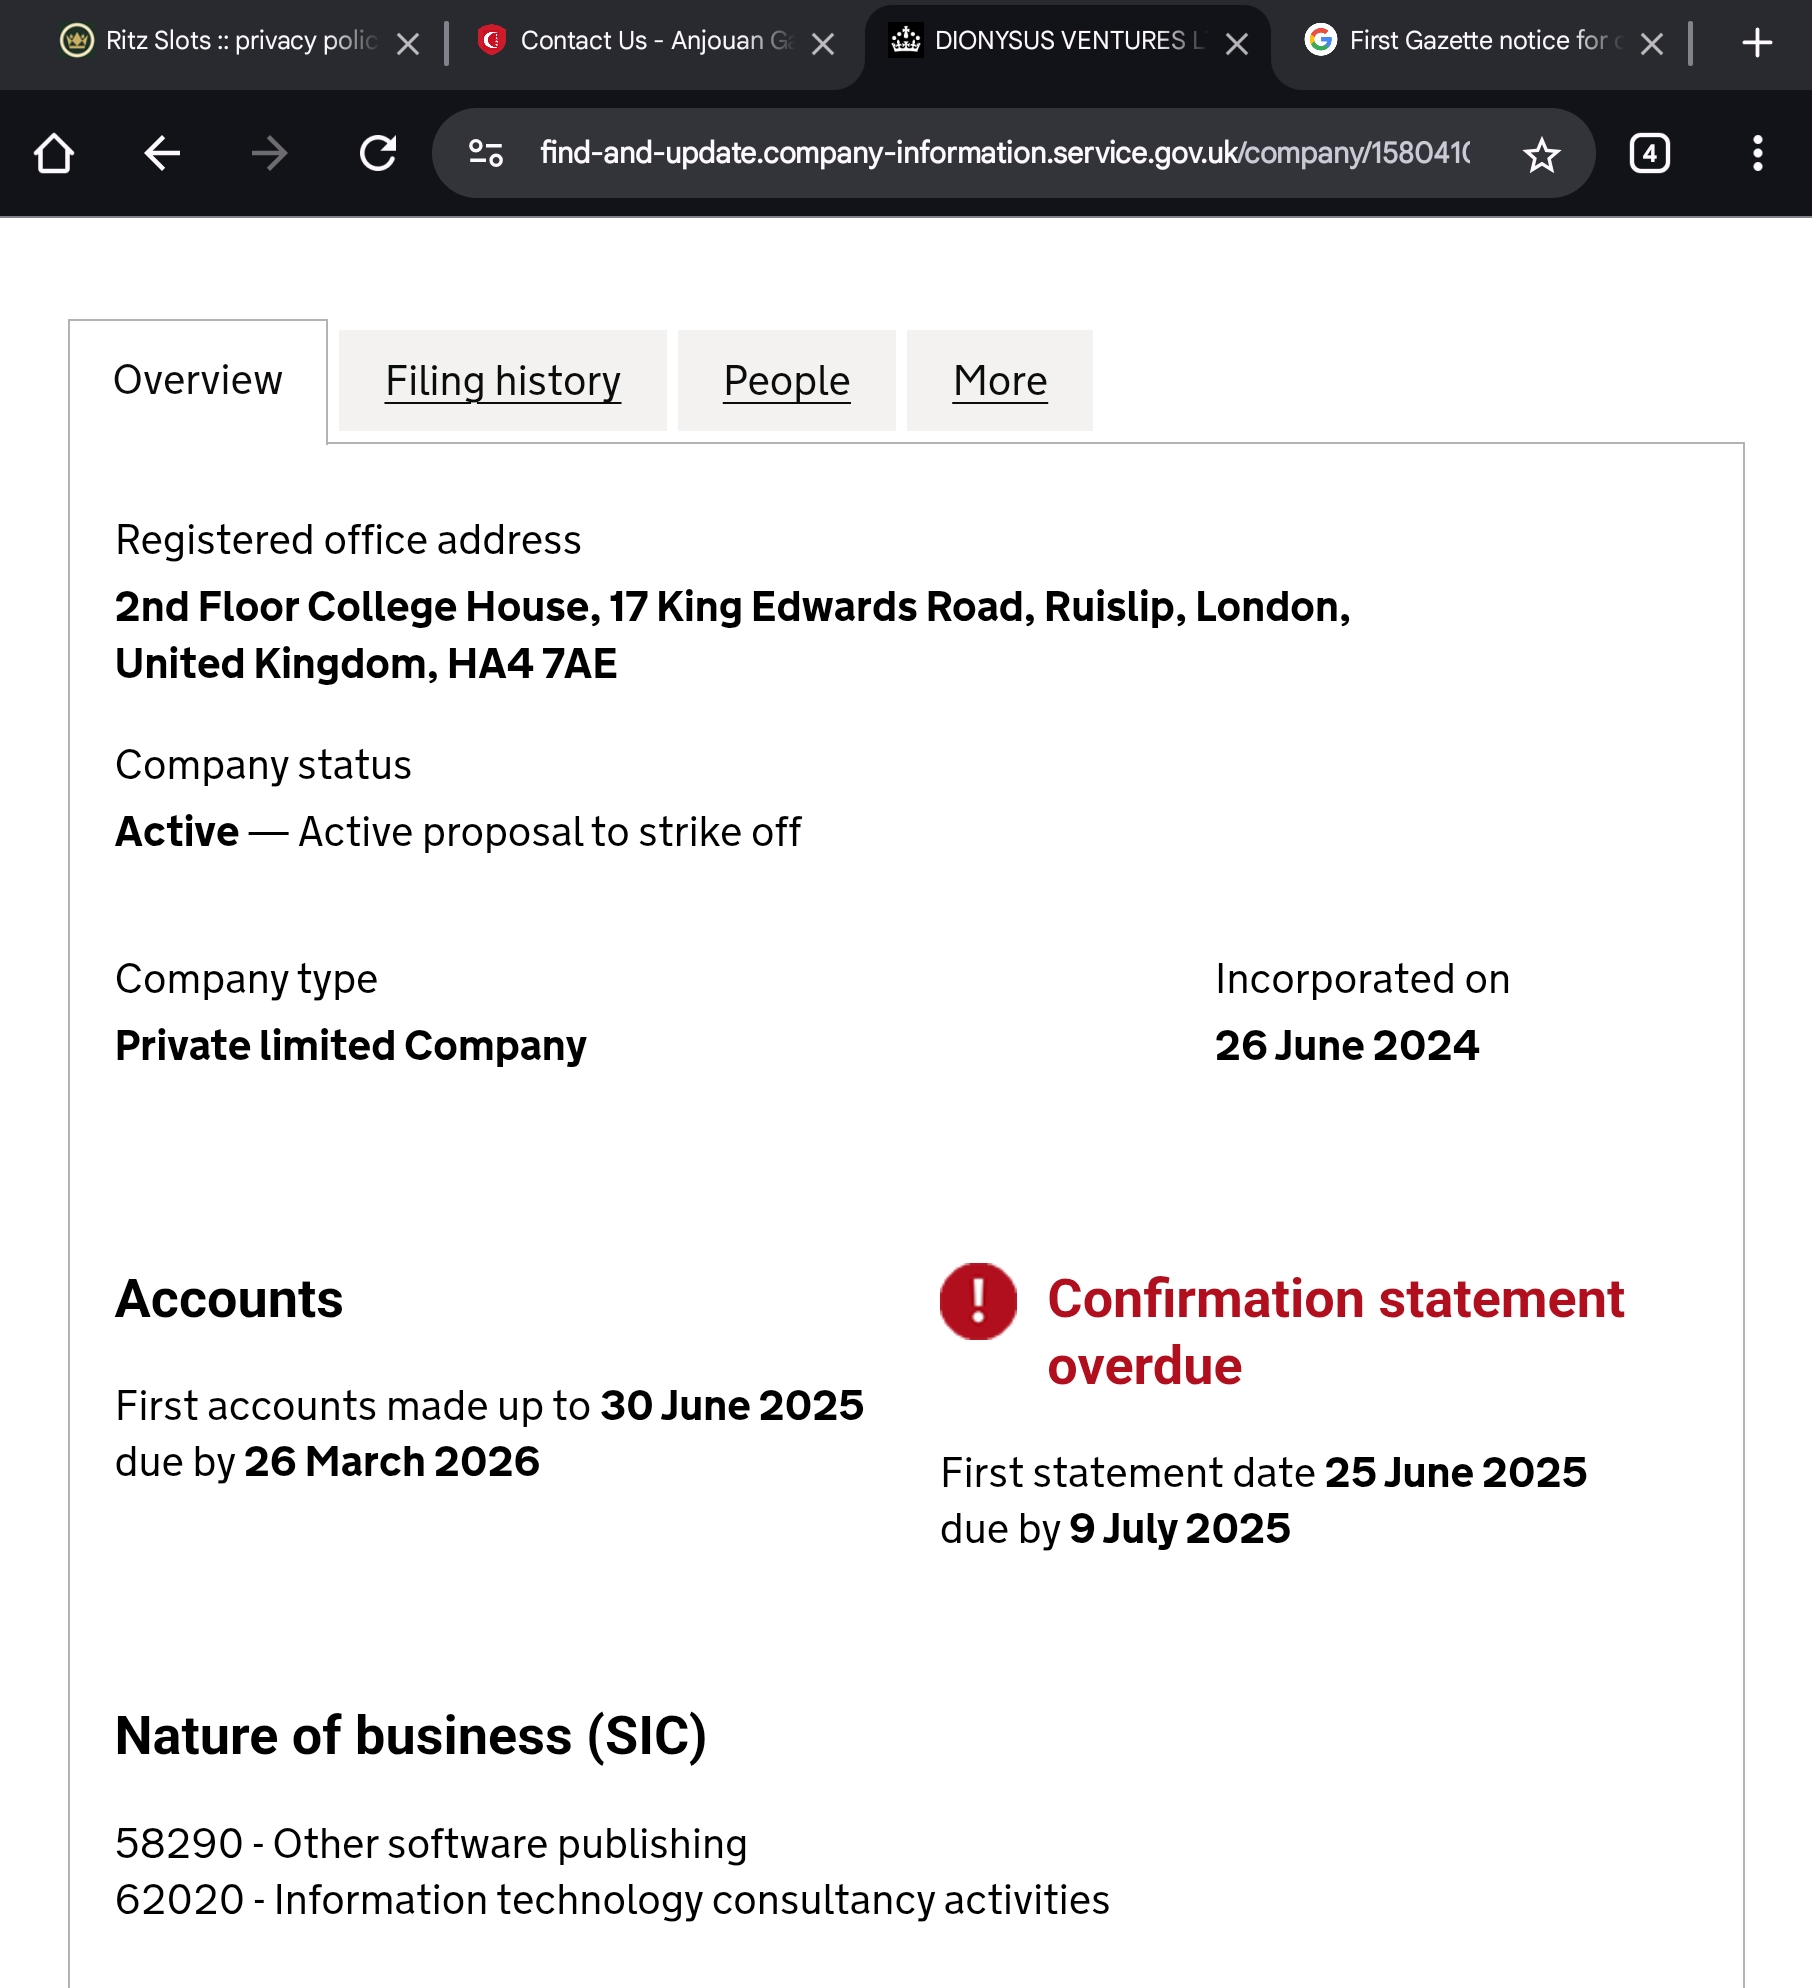Close the Ritz Slots privacy policy tab
This screenshot has height=1988, width=1812.
[x=408, y=44]
